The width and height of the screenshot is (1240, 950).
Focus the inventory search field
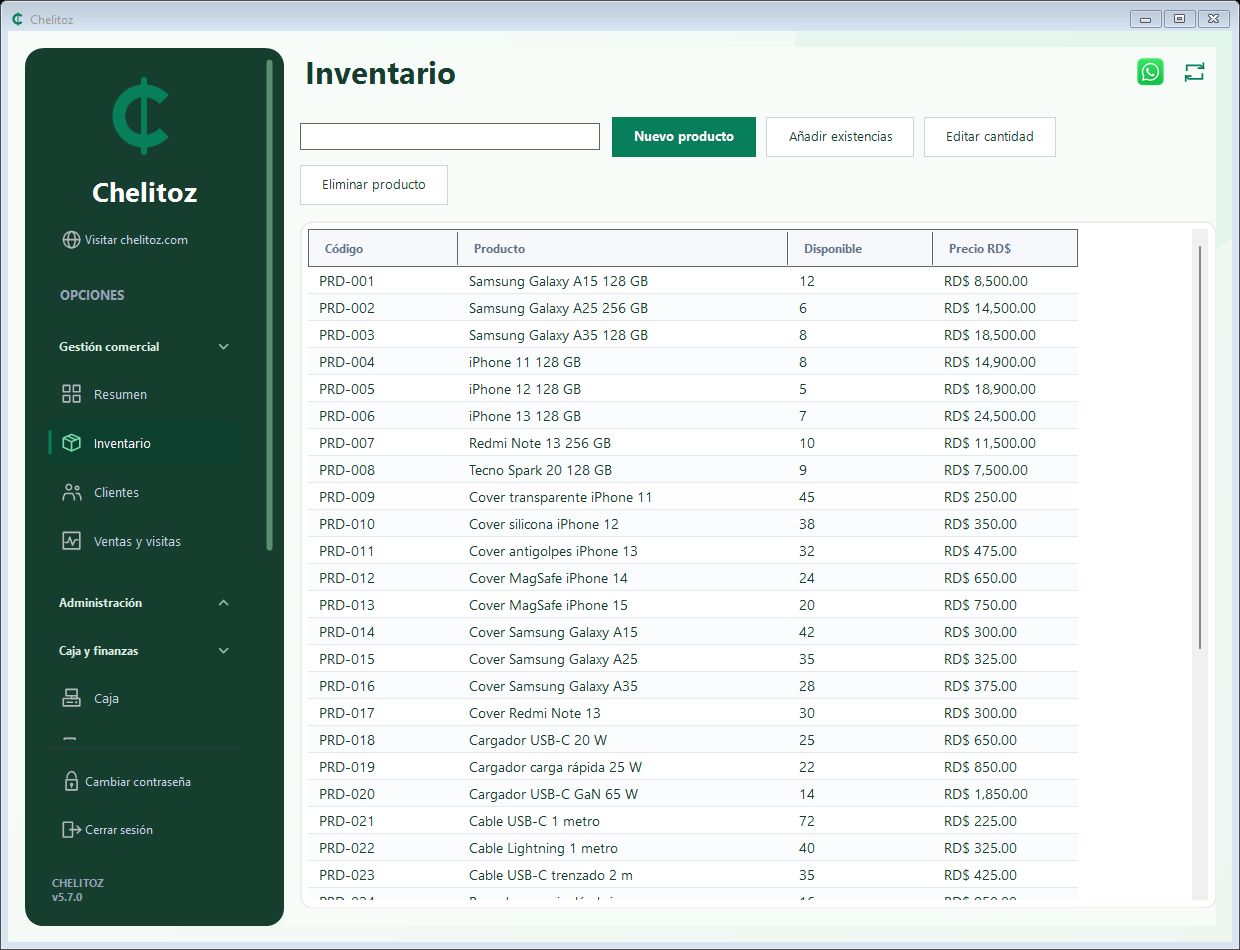coord(450,136)
